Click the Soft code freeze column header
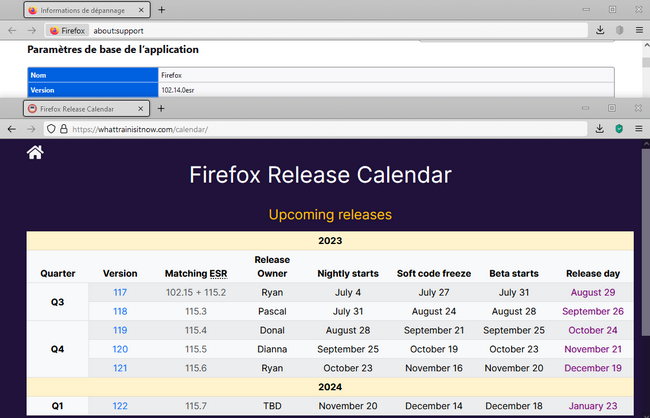 pyautogui.click(x=434, y=274)
